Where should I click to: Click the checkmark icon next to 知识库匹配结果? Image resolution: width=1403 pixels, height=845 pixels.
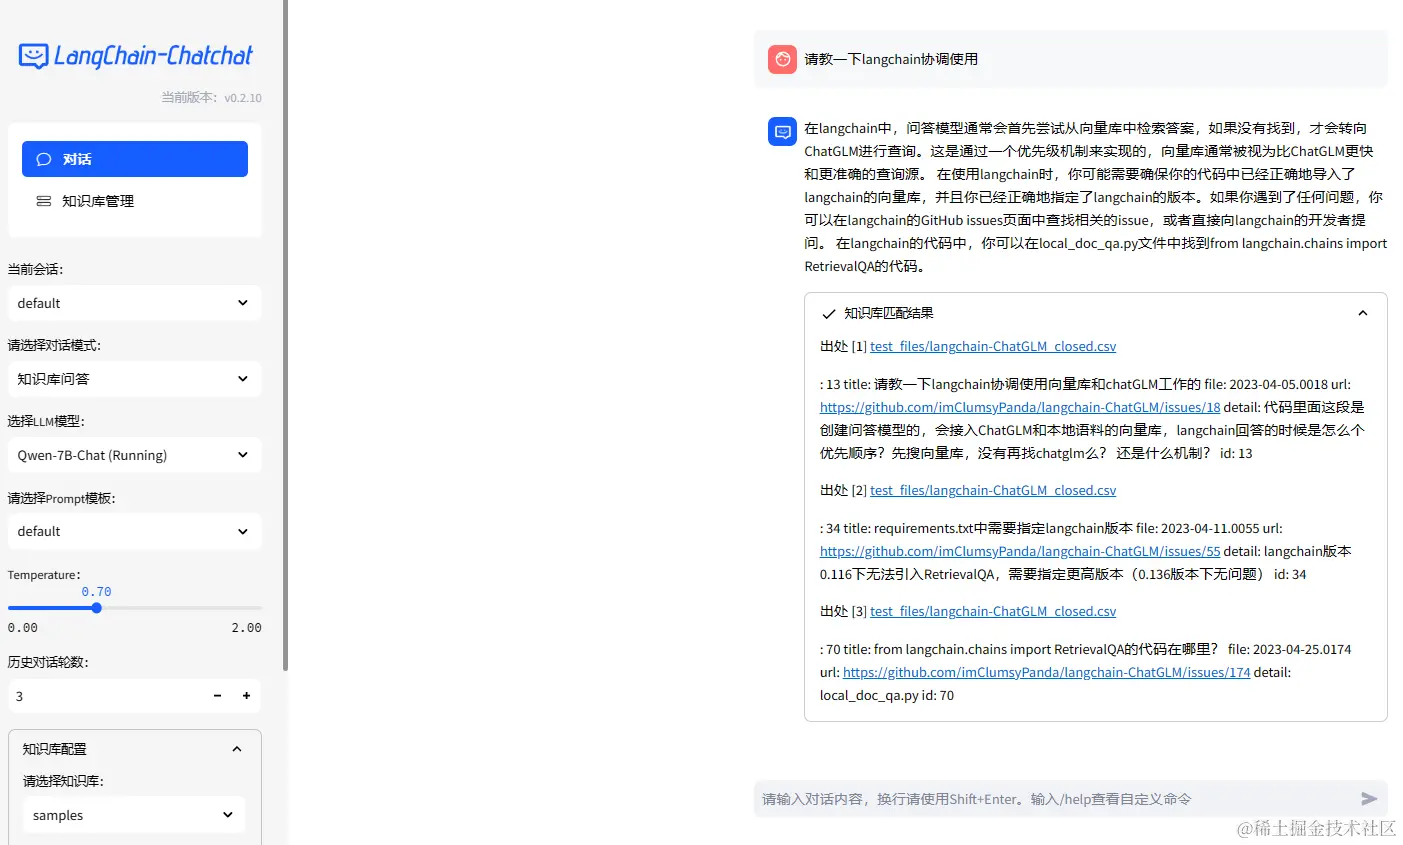[x=828, y=314]
